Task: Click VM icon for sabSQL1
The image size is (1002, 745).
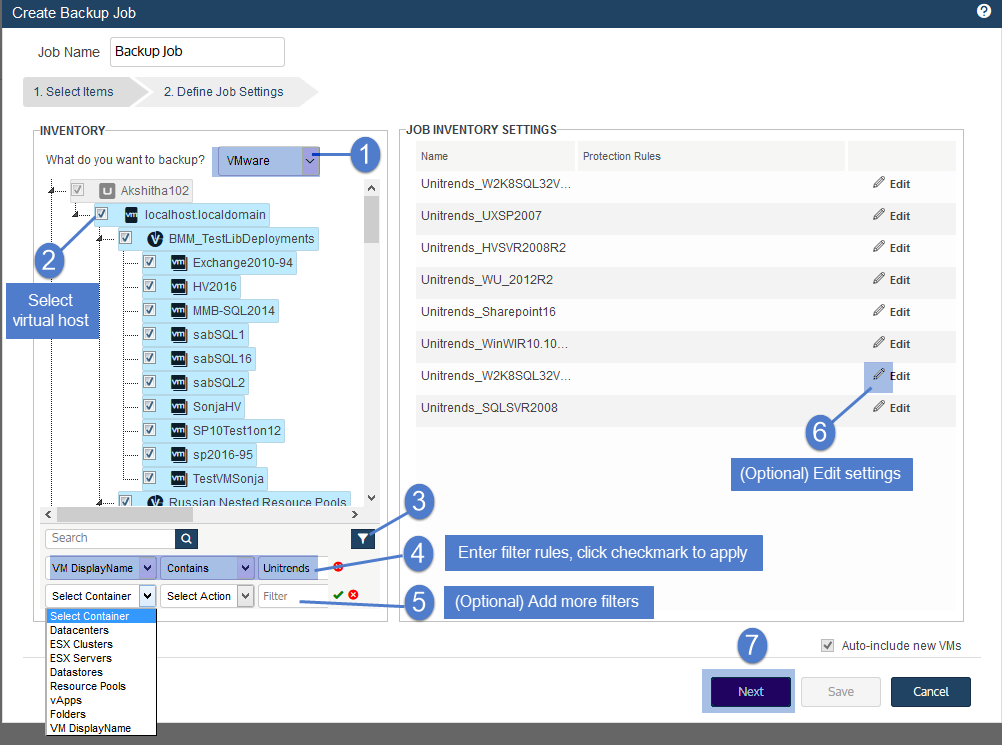Action: coord(179,335)
